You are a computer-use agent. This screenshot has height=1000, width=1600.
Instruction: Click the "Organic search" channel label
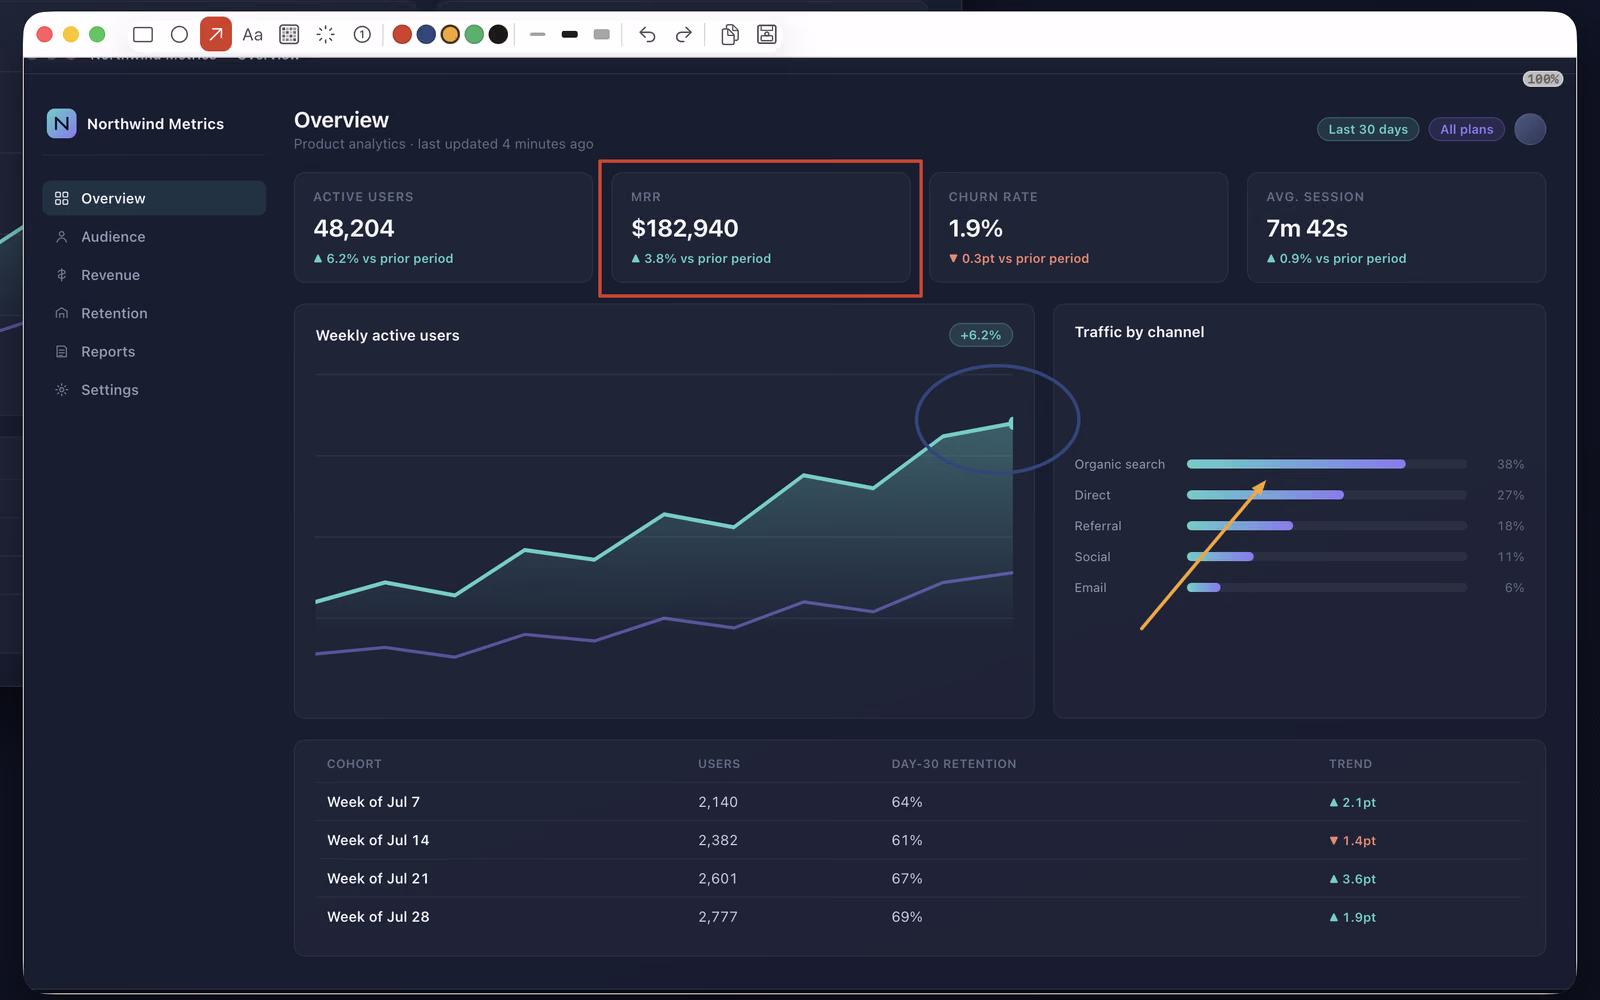[1120, 464]
